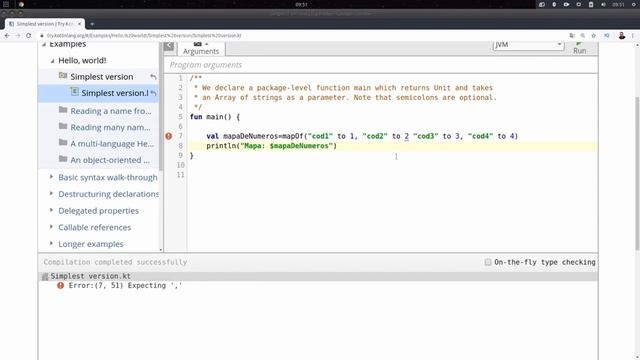Open the Simplest version folder
The width and height of the screenshot is (640, 360).
pos(102,77)
